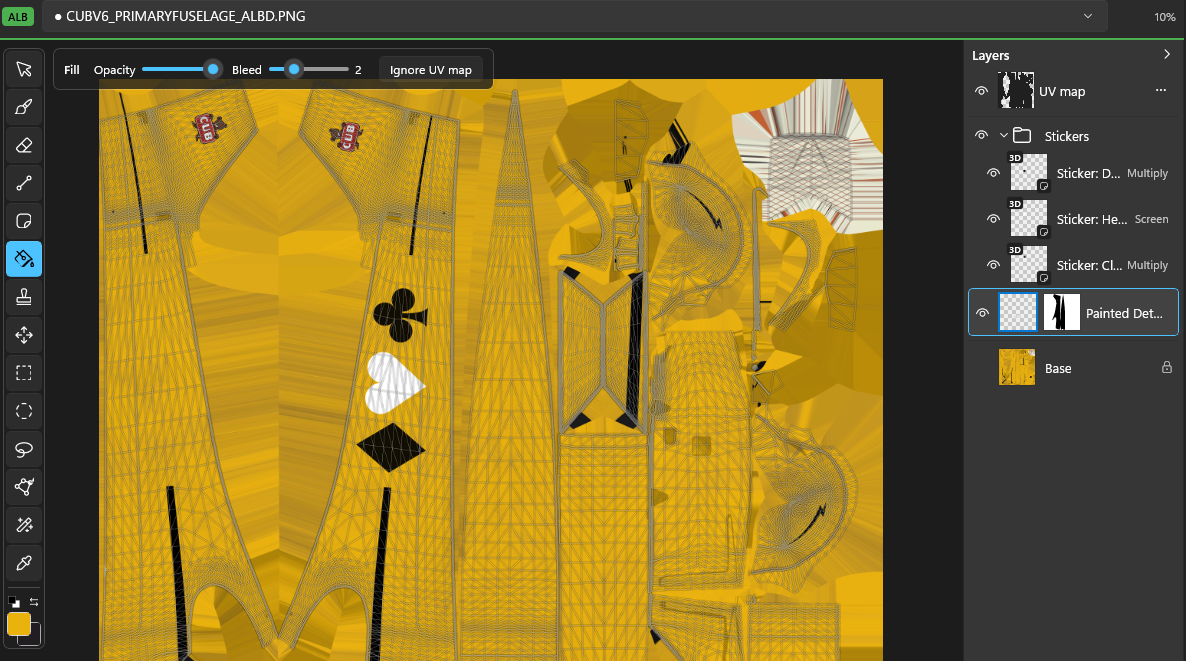Select the arrow Select tool
Screen dimensions: 1186x661
pos(23,70)
